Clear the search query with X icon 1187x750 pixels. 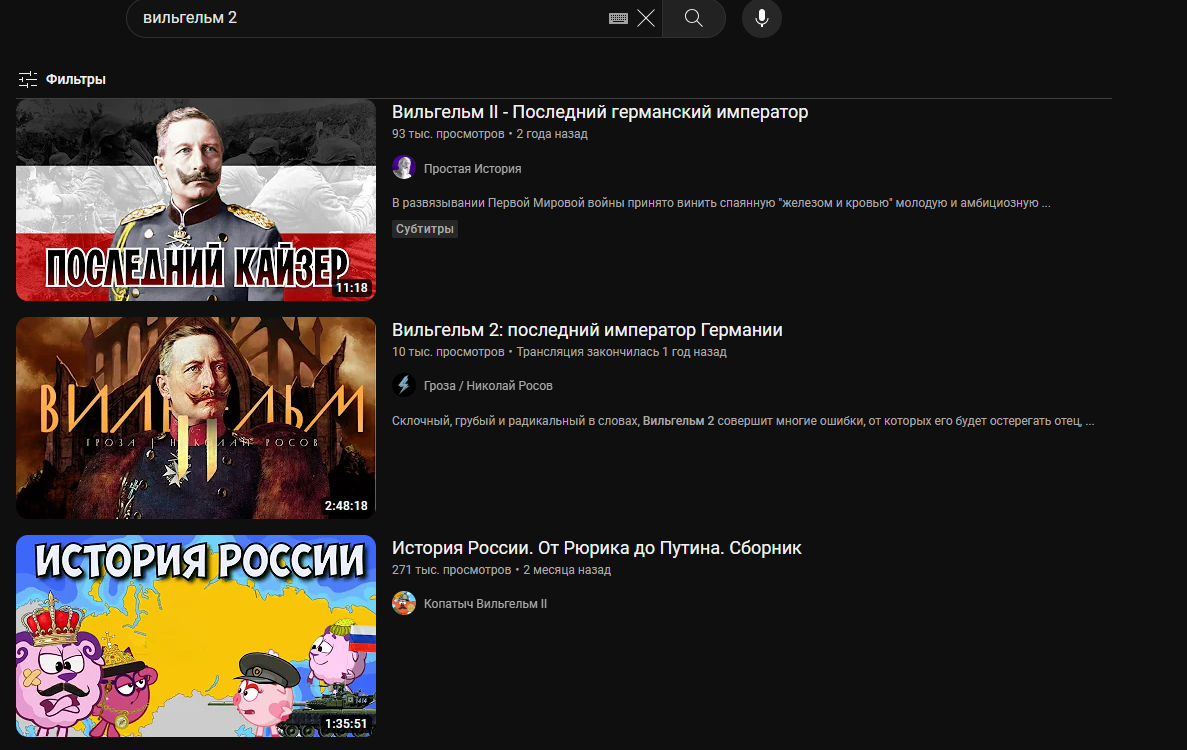coord(646,18)
